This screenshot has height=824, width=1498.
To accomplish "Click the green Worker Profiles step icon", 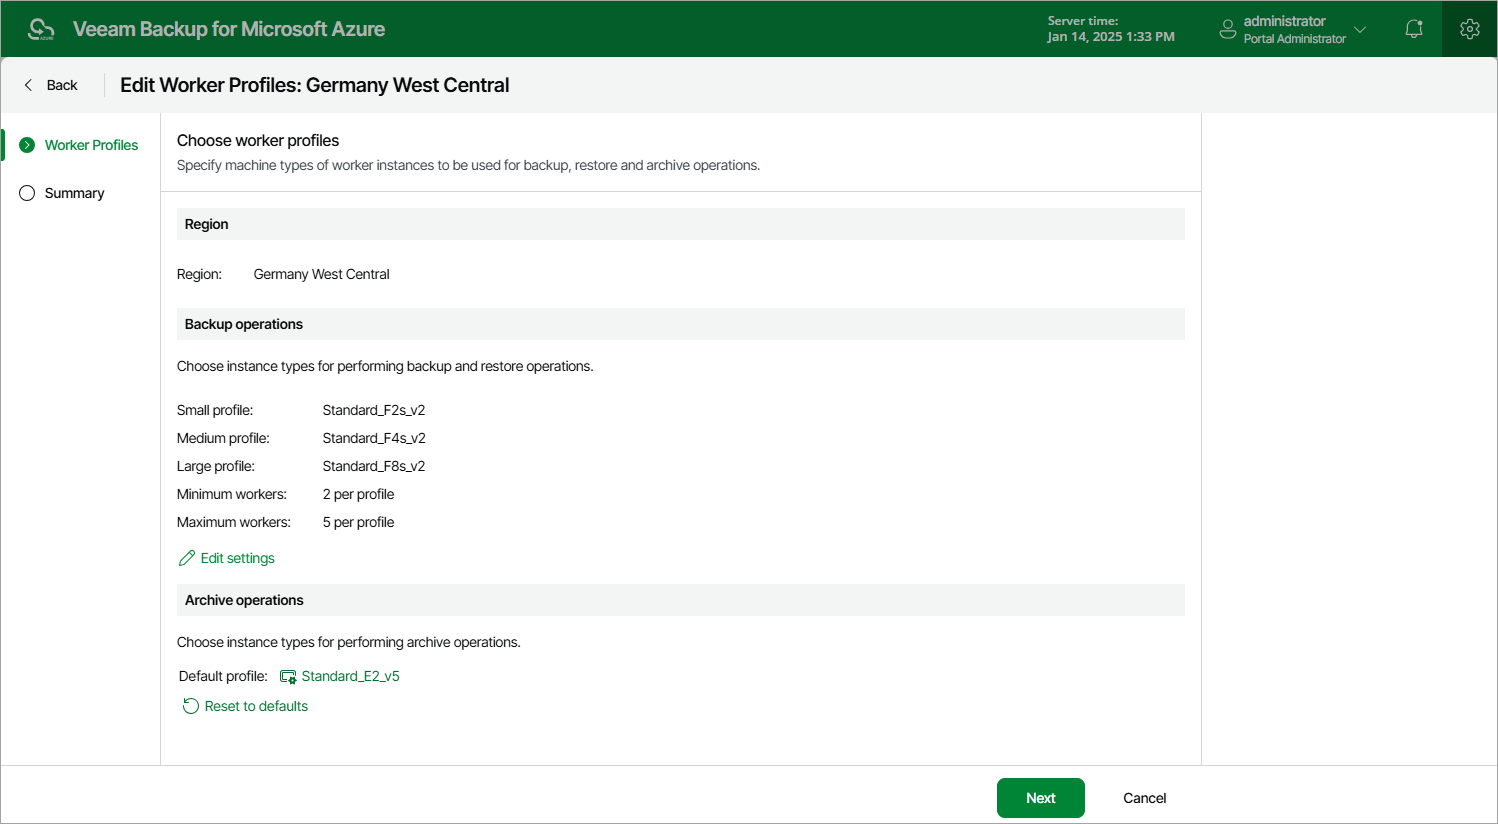I will click(27, 145).
